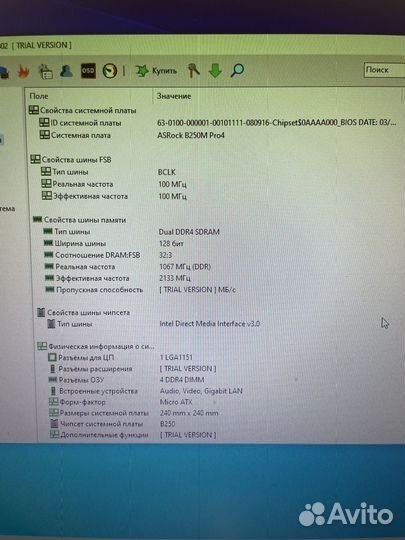Click the Поле column header

(x=39, y=96)
